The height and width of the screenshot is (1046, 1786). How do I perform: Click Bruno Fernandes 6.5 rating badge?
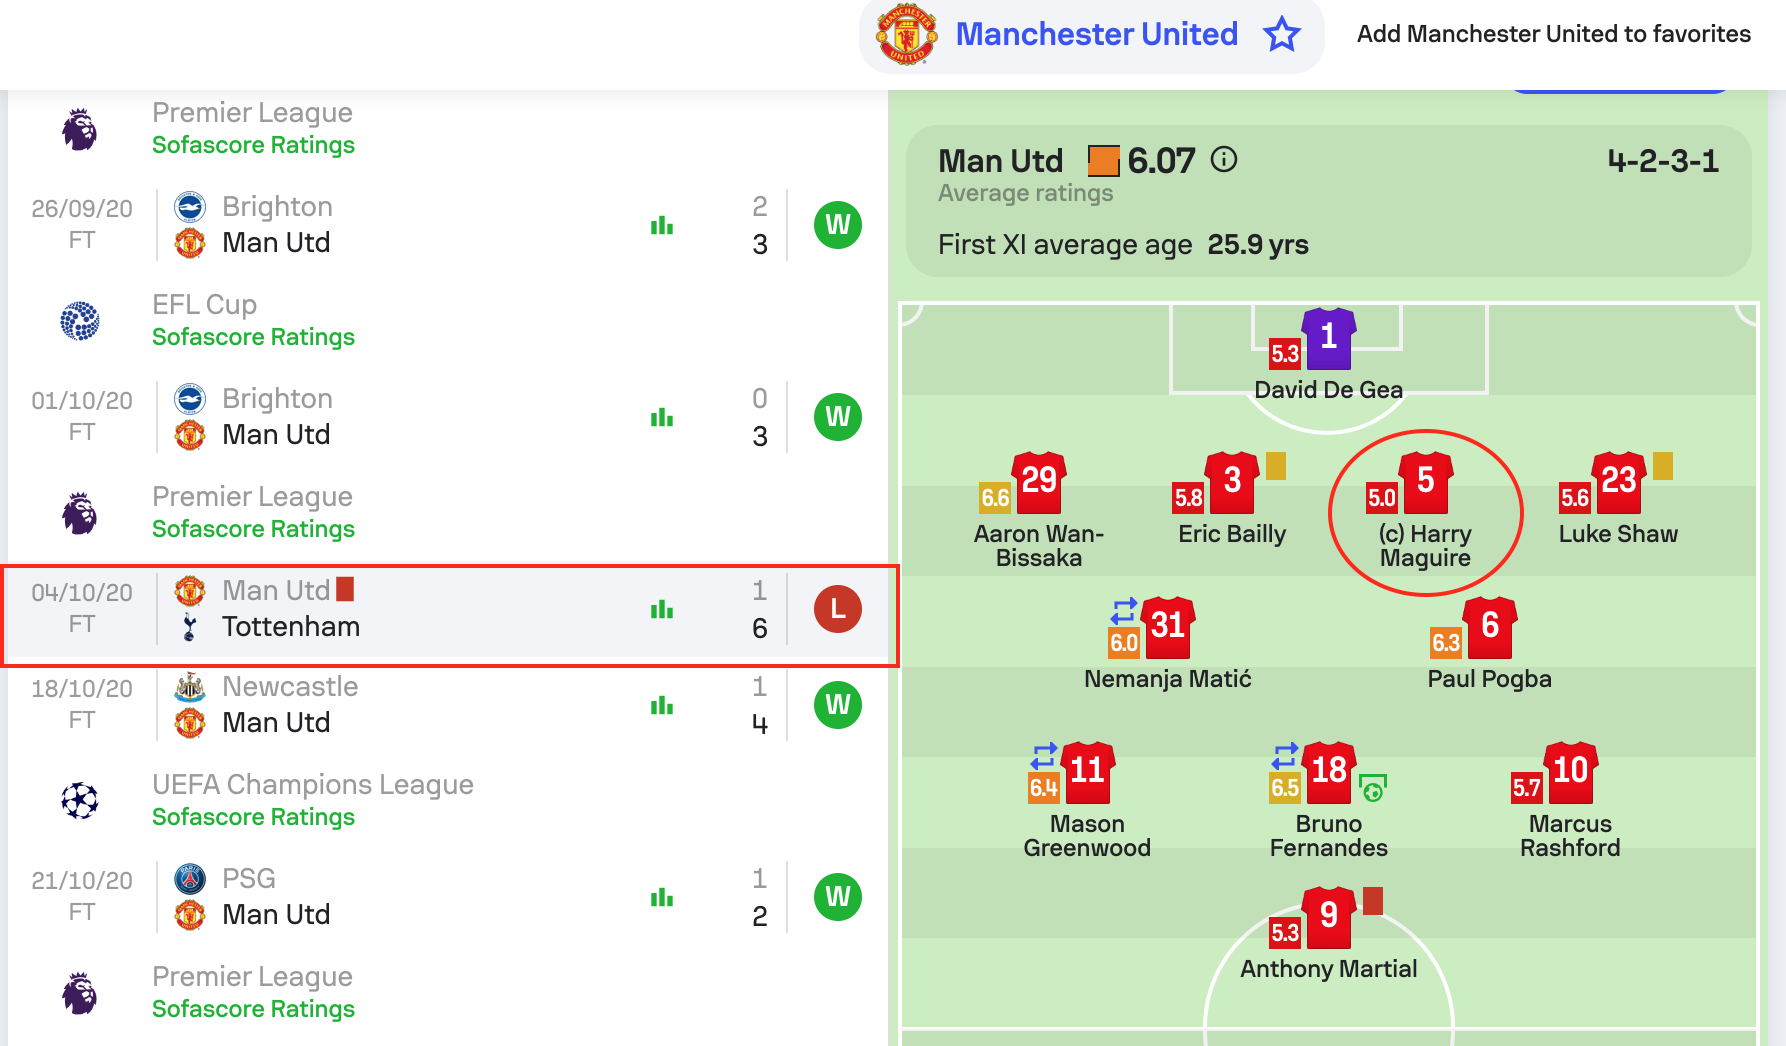[x=1285, y=788]
